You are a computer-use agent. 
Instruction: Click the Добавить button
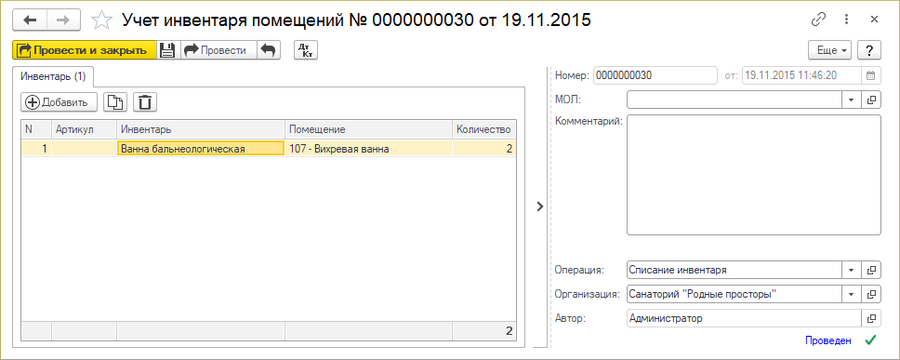click(x=60, y=103)
